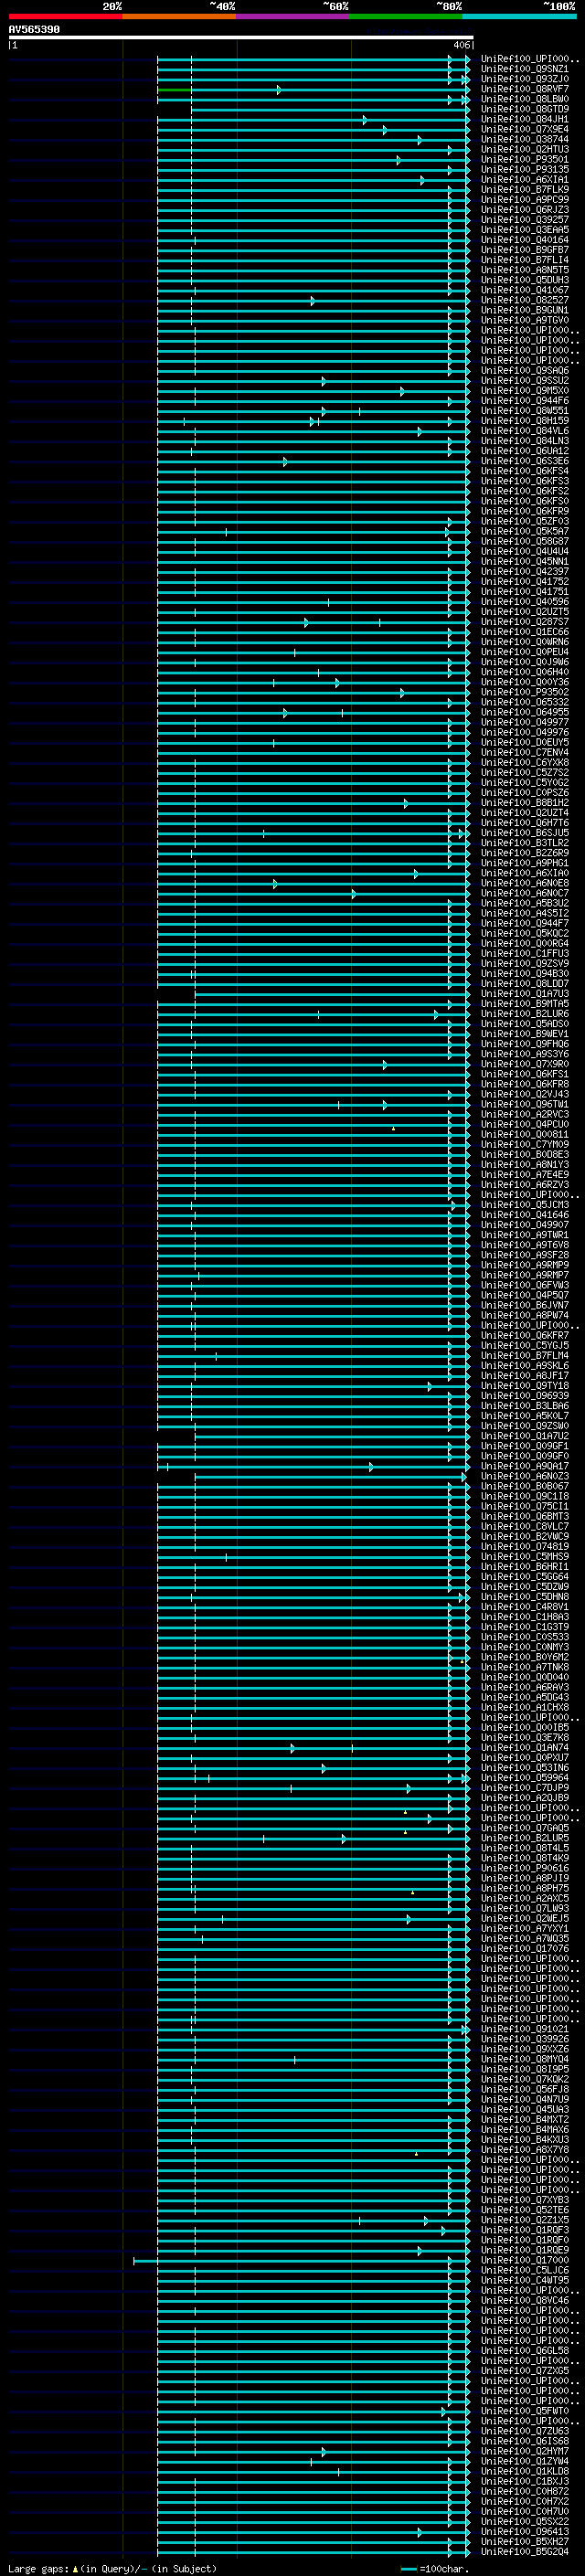Select UniRef100_Q4PCU0 hit name
Image resolution: width=585 pixels, height=2576 pixels.
coord(525,1124)
